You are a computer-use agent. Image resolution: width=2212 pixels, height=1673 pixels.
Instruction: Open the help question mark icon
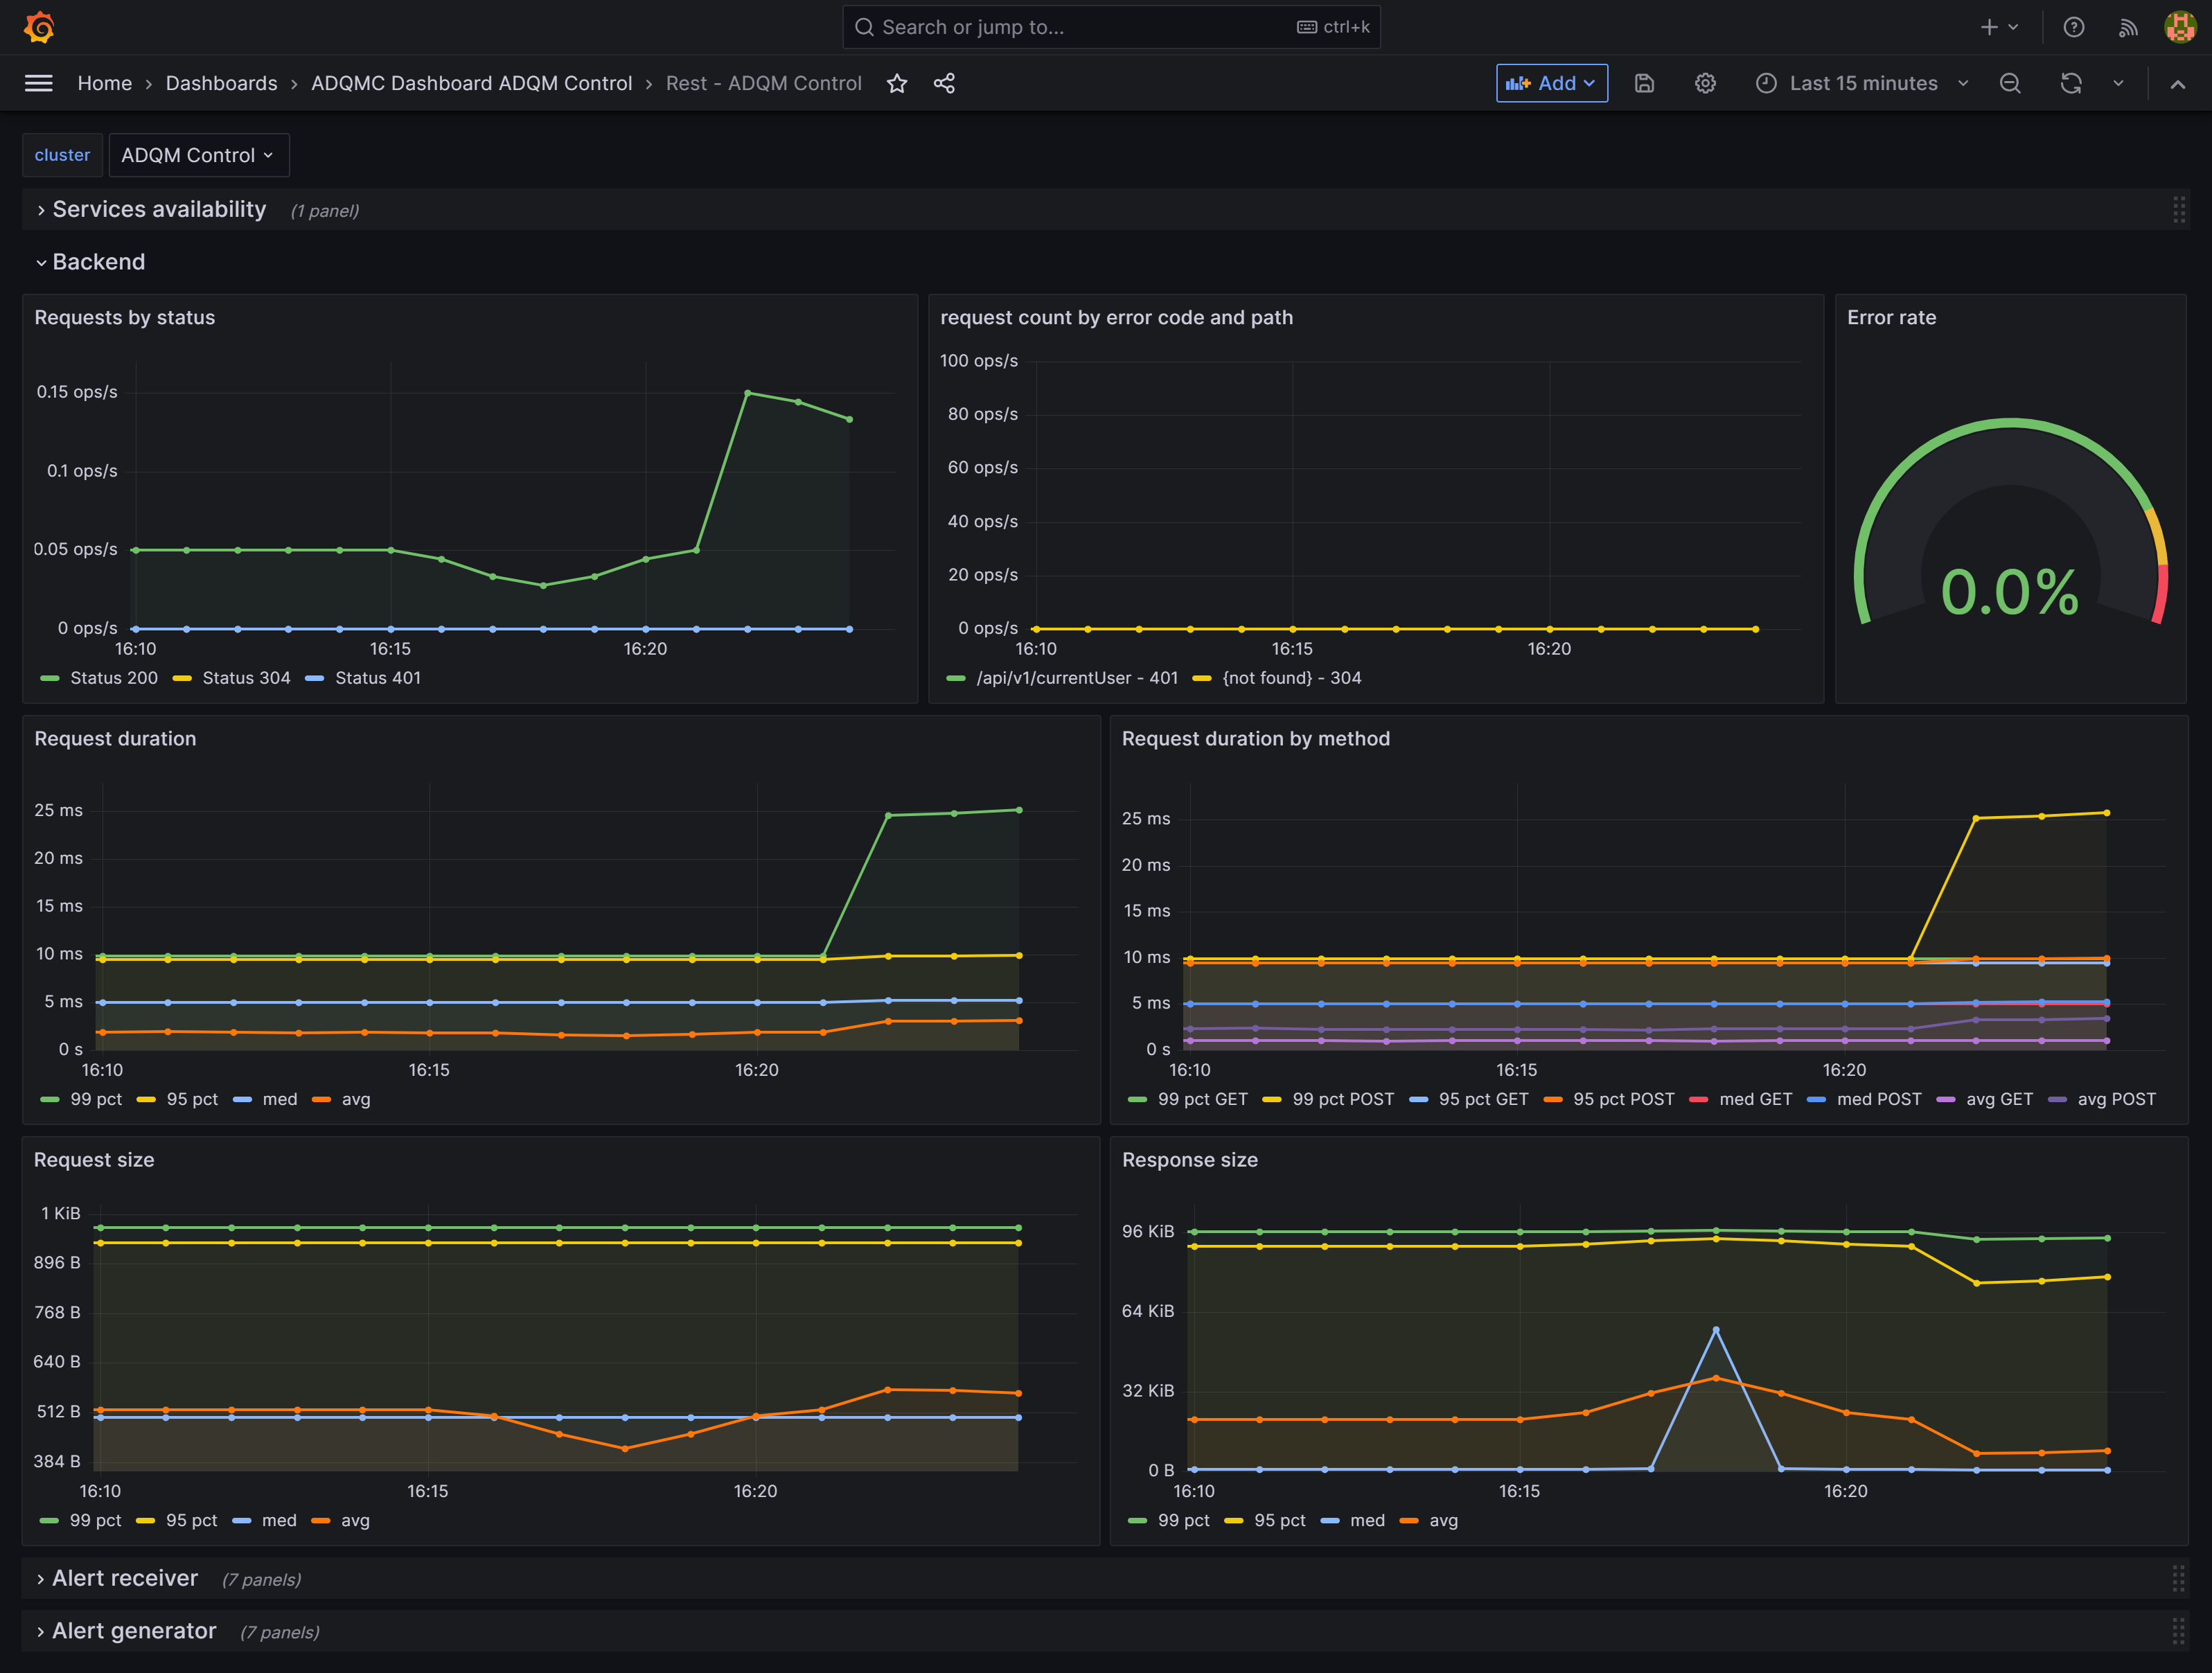pyautogui.click(x=2073, y=27)
